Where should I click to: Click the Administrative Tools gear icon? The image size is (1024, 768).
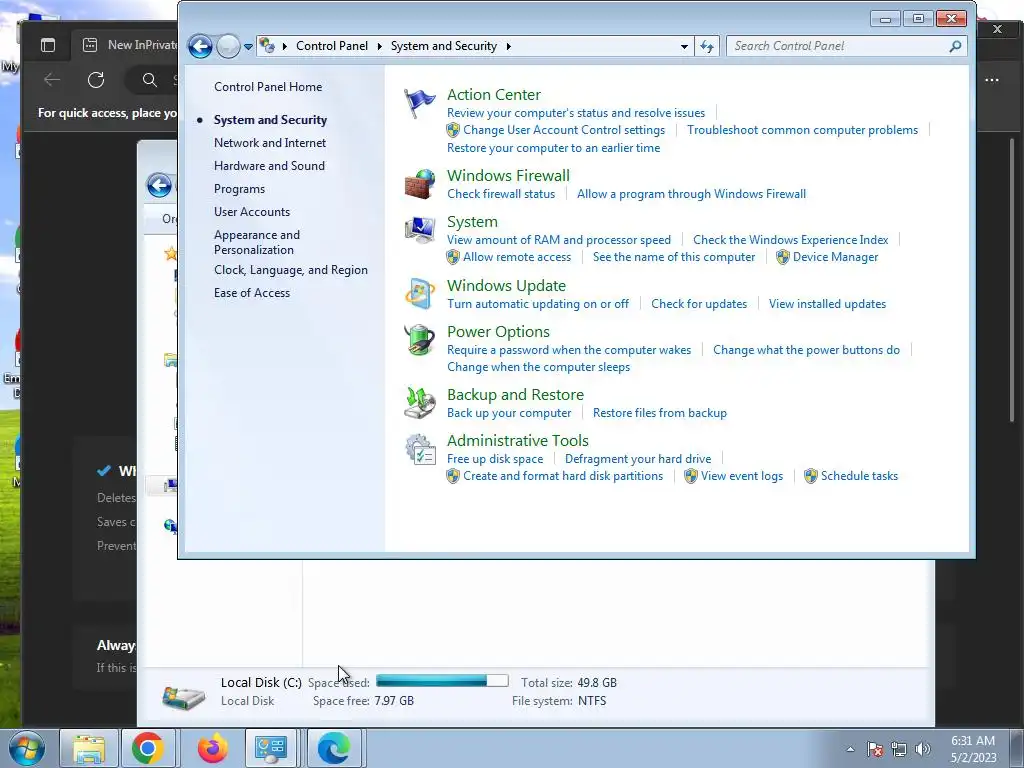(419, 449)
